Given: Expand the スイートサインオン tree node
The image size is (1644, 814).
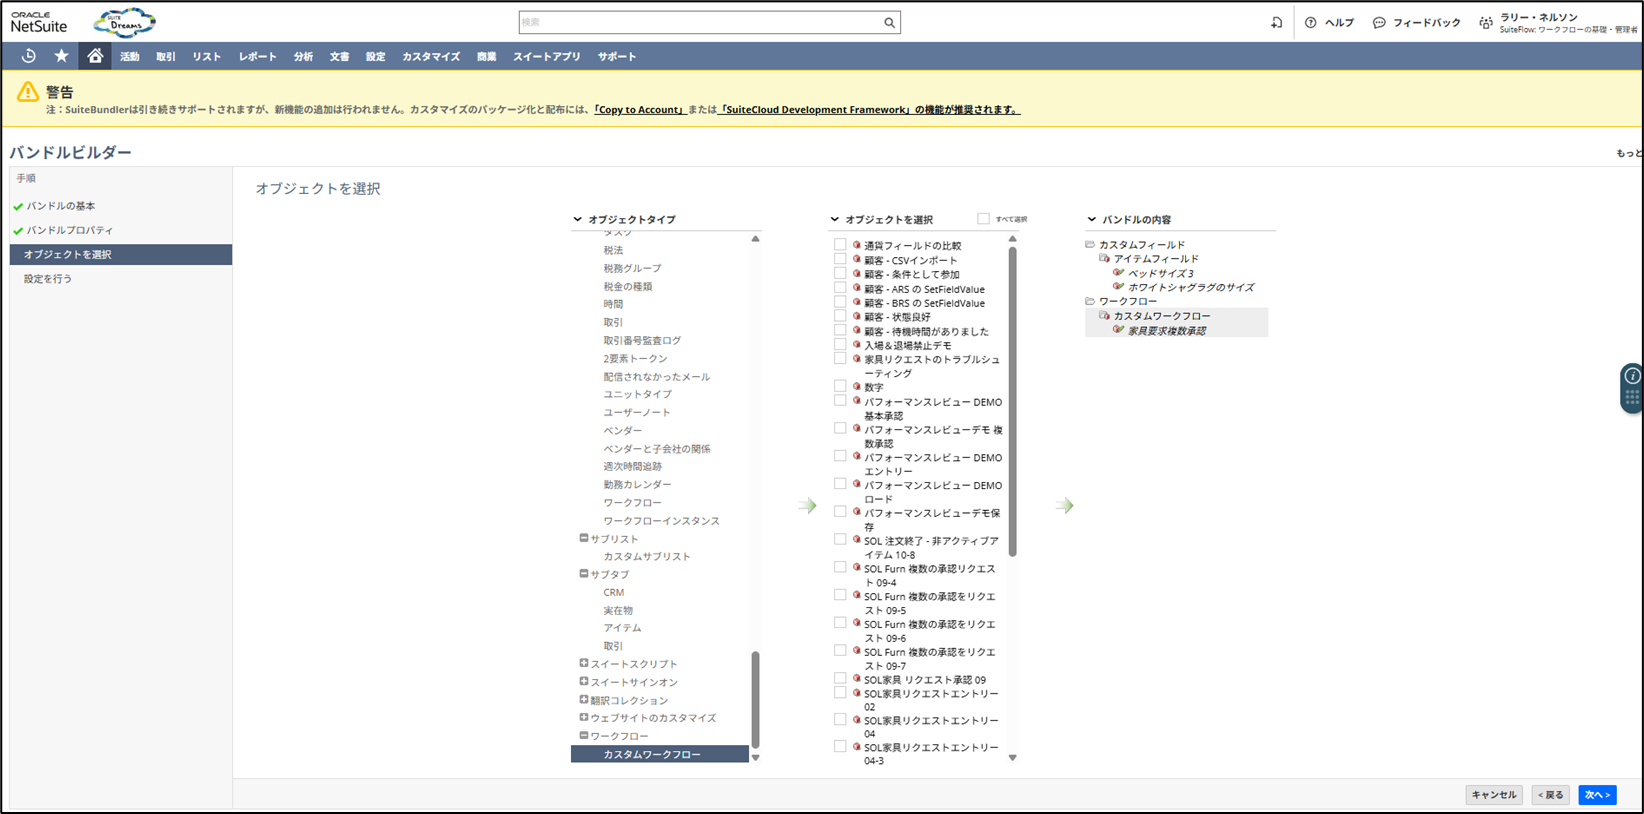Looking at the screenshot, I should click(583, 681).
